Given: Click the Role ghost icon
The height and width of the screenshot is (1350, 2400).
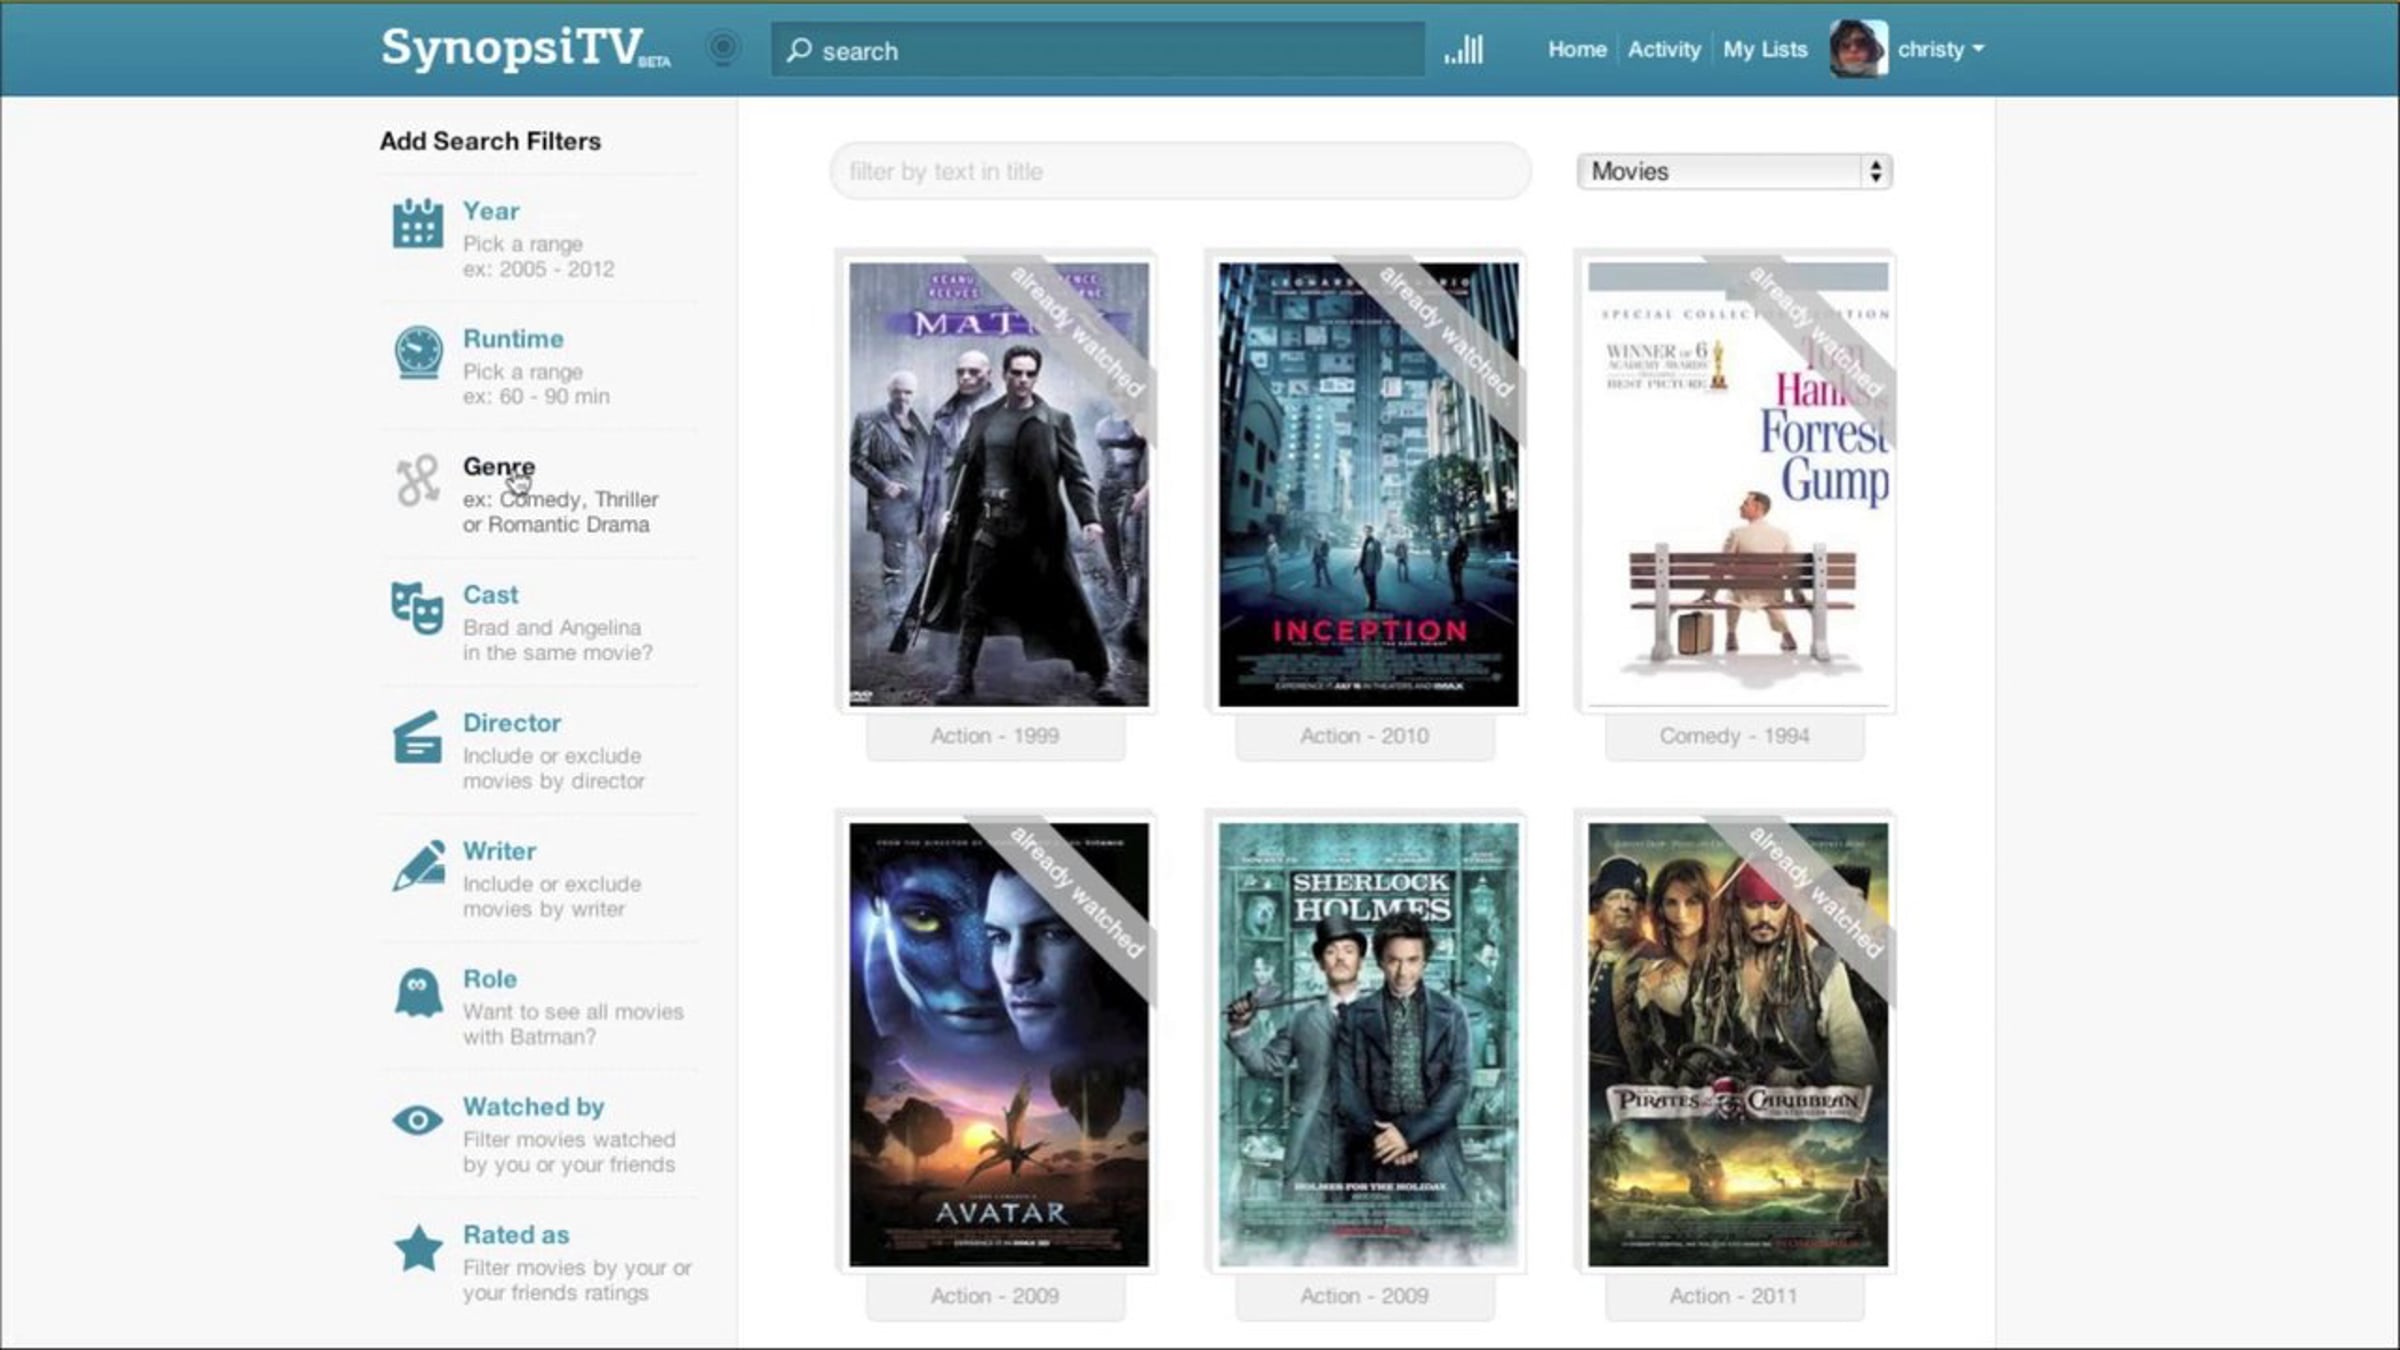Looking at the screenshot, I should 418,993.
